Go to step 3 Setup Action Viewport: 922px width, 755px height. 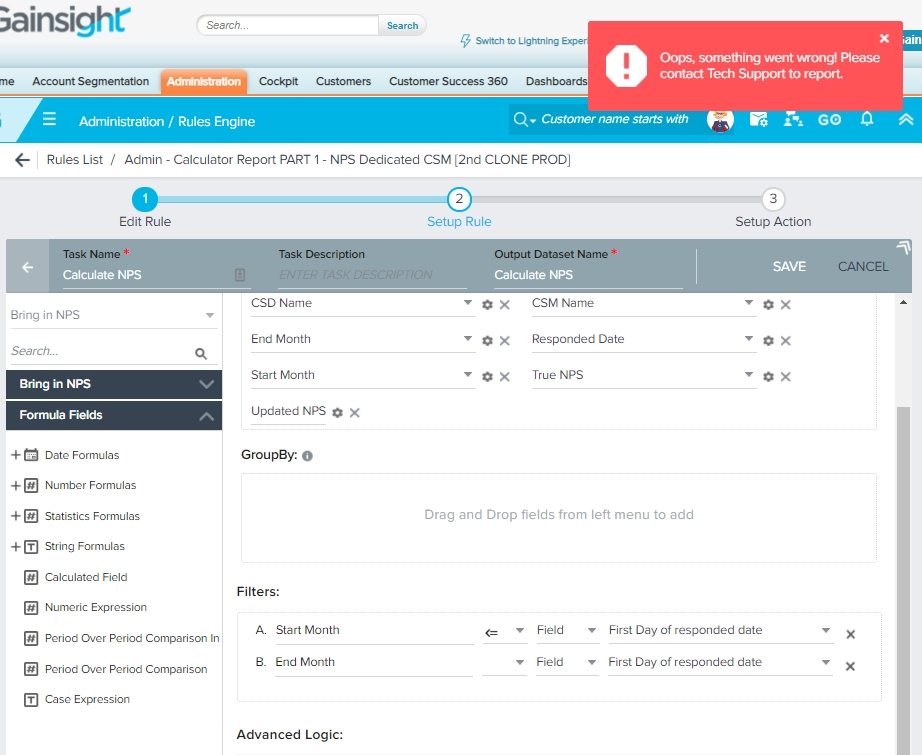click(773, 199)
